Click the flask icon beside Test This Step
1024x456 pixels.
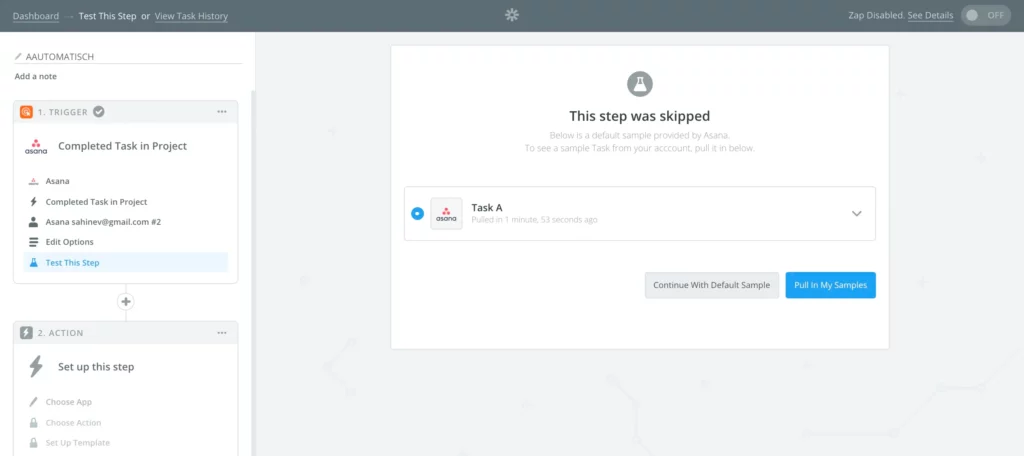(x=33, y=263)
